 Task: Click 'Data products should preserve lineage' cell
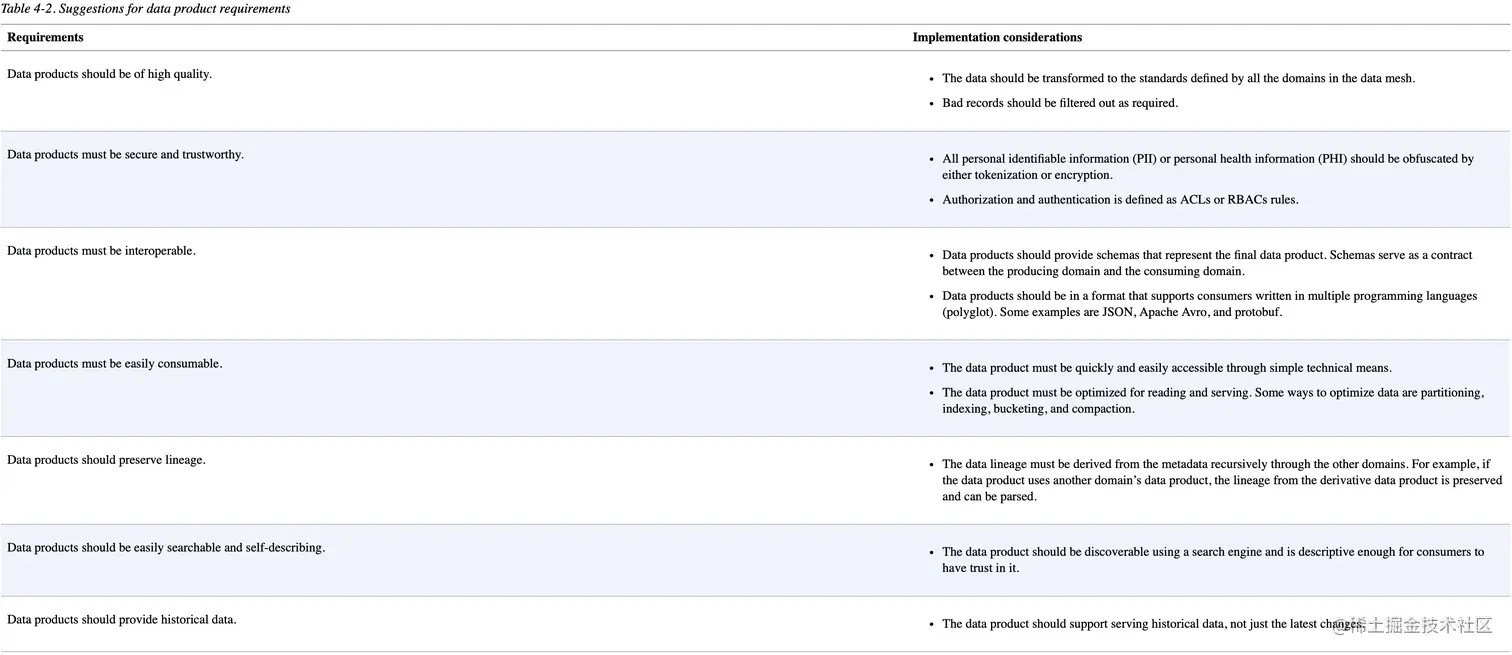tap(106, 460)
